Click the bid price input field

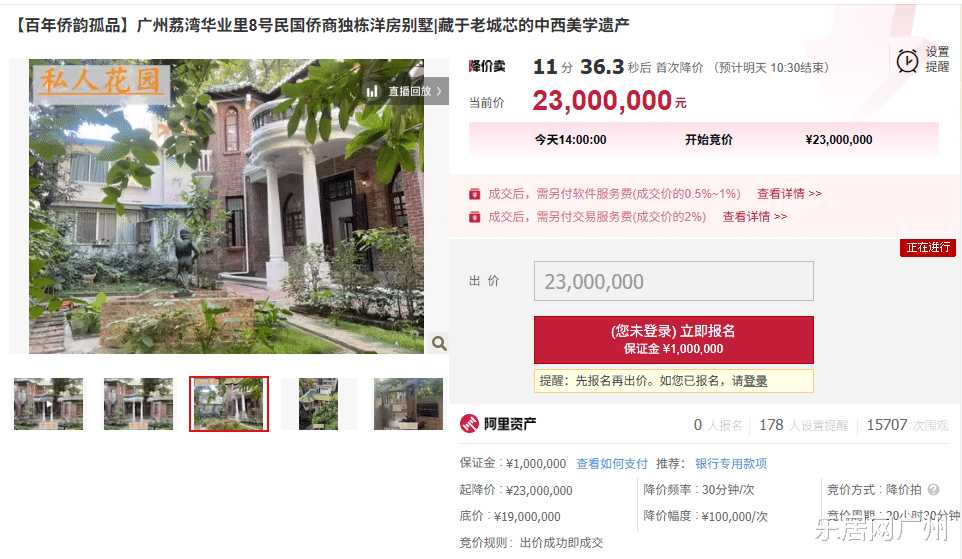click(674, 281)
